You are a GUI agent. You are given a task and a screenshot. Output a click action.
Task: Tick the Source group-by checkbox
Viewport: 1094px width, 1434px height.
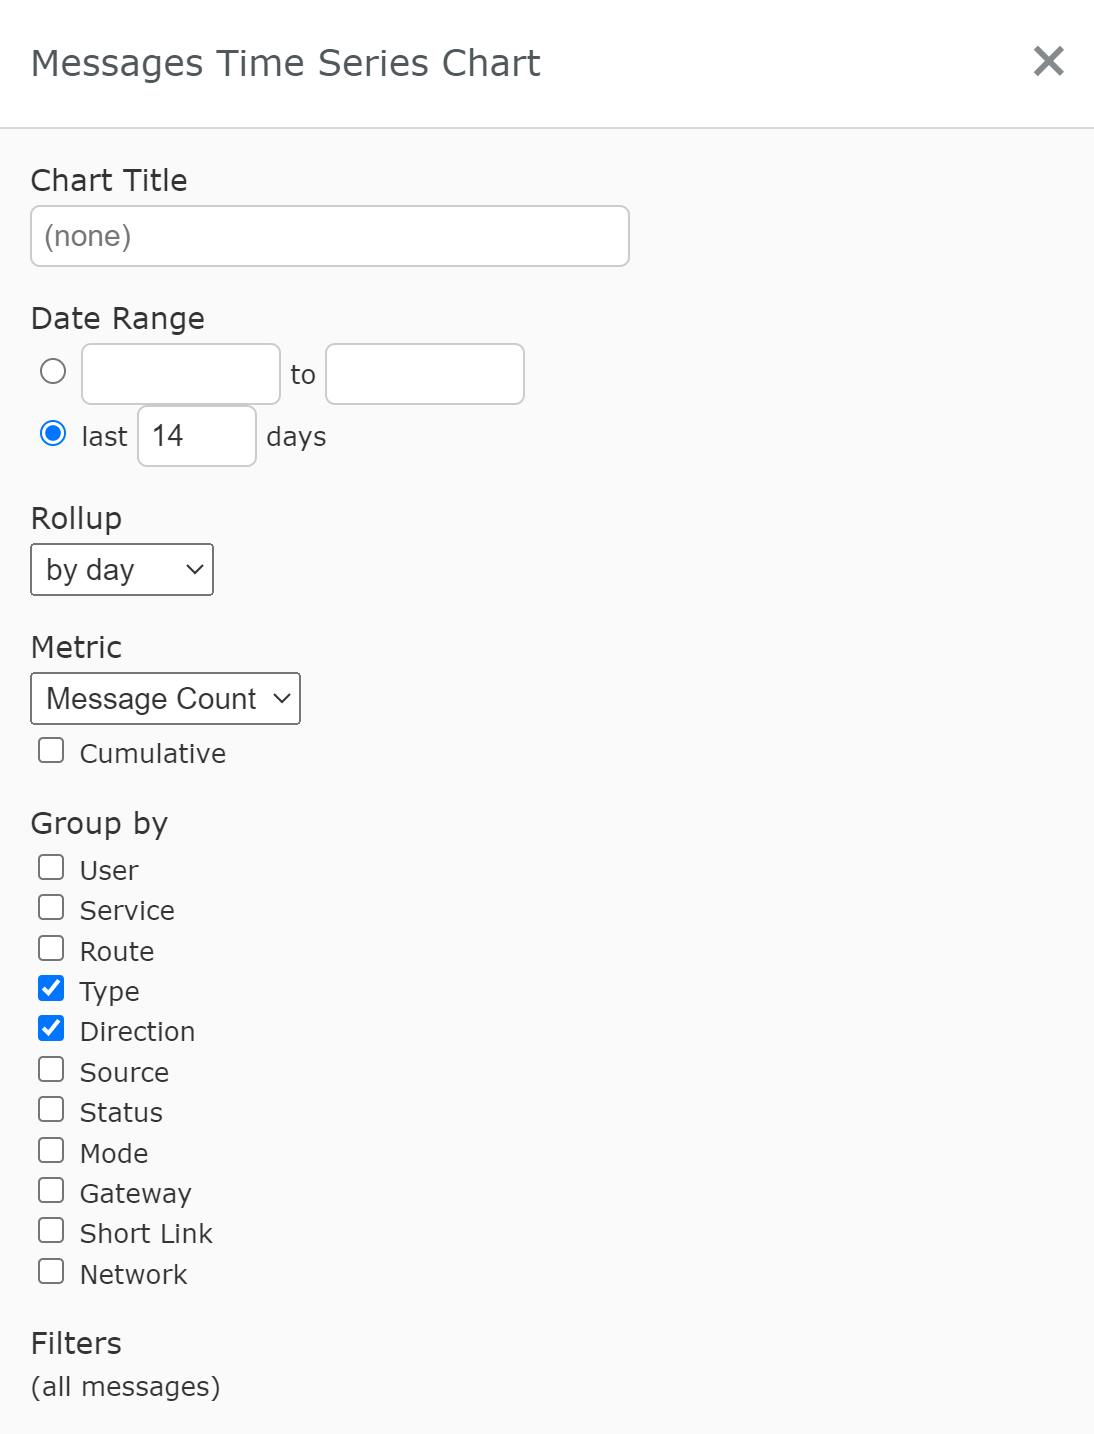51,1070
